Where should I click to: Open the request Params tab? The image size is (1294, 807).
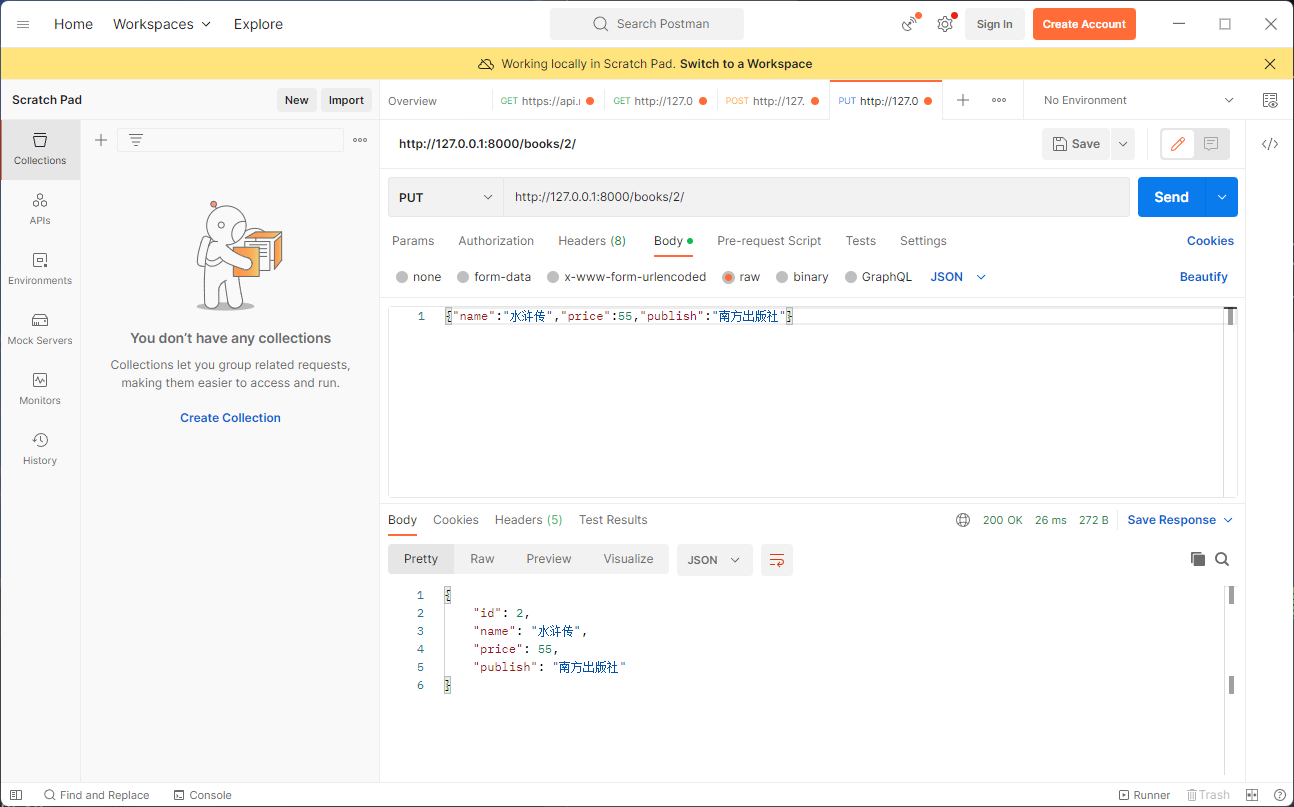click(x=413, y=241)
